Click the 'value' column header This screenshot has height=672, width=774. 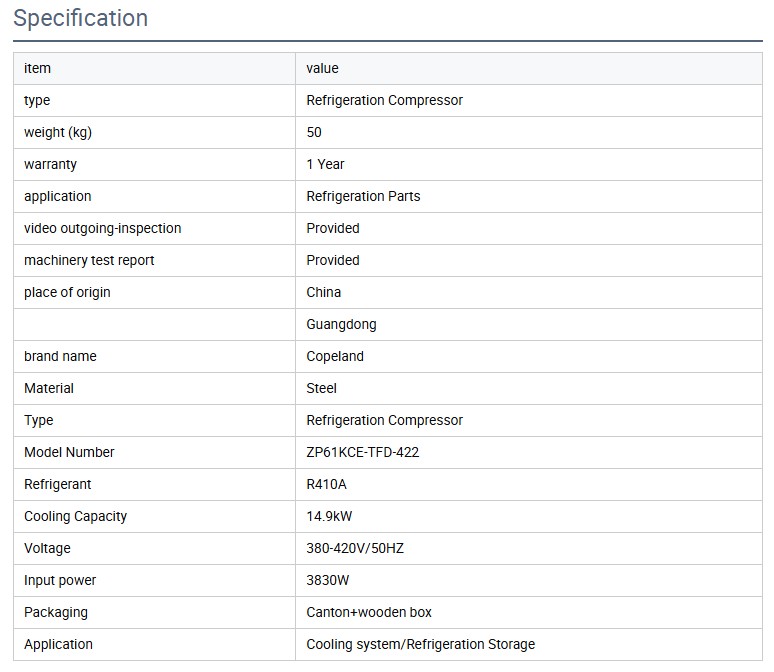[x=322, y=68]
